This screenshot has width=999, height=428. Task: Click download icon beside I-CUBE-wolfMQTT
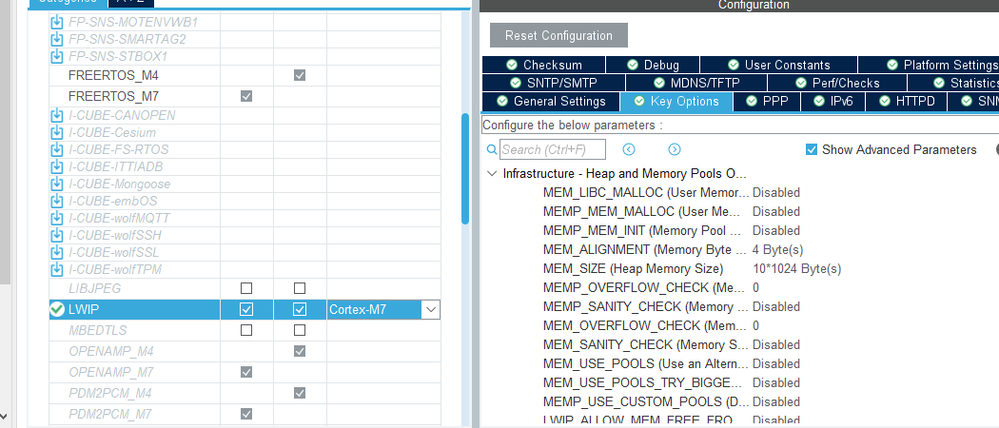[57, 218]
